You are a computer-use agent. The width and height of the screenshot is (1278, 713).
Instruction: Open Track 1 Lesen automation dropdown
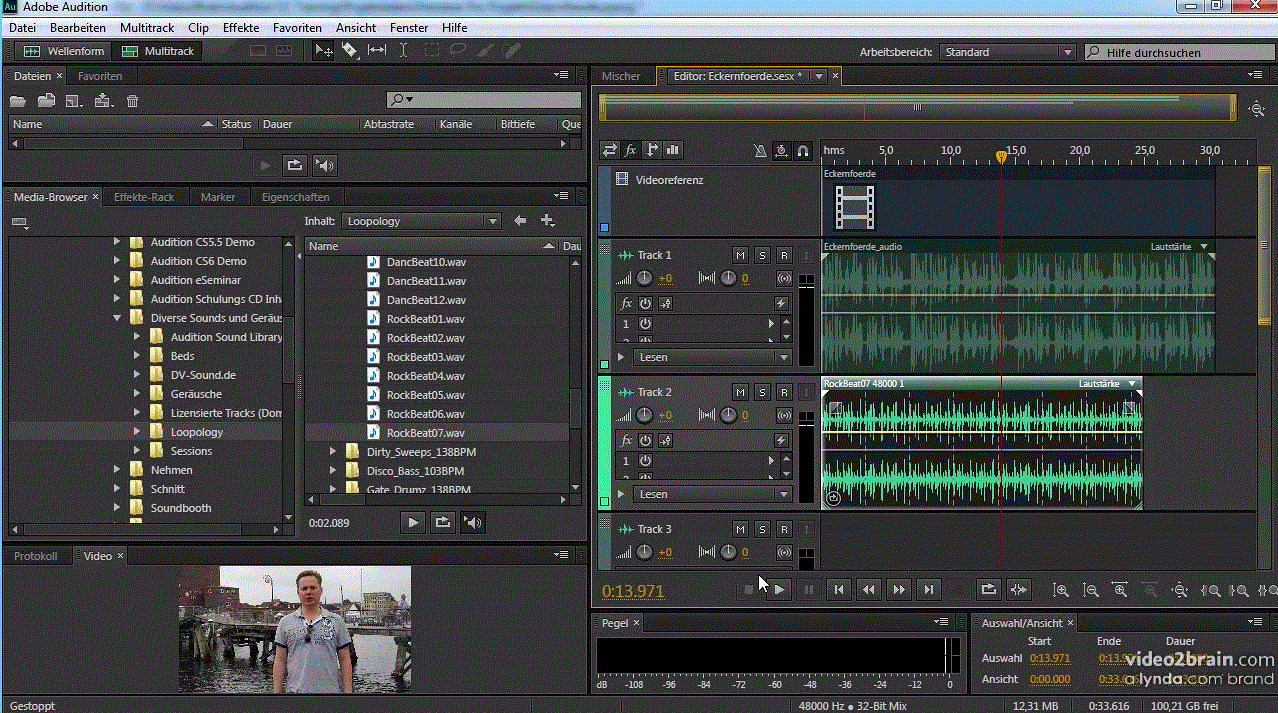point(712,357)
